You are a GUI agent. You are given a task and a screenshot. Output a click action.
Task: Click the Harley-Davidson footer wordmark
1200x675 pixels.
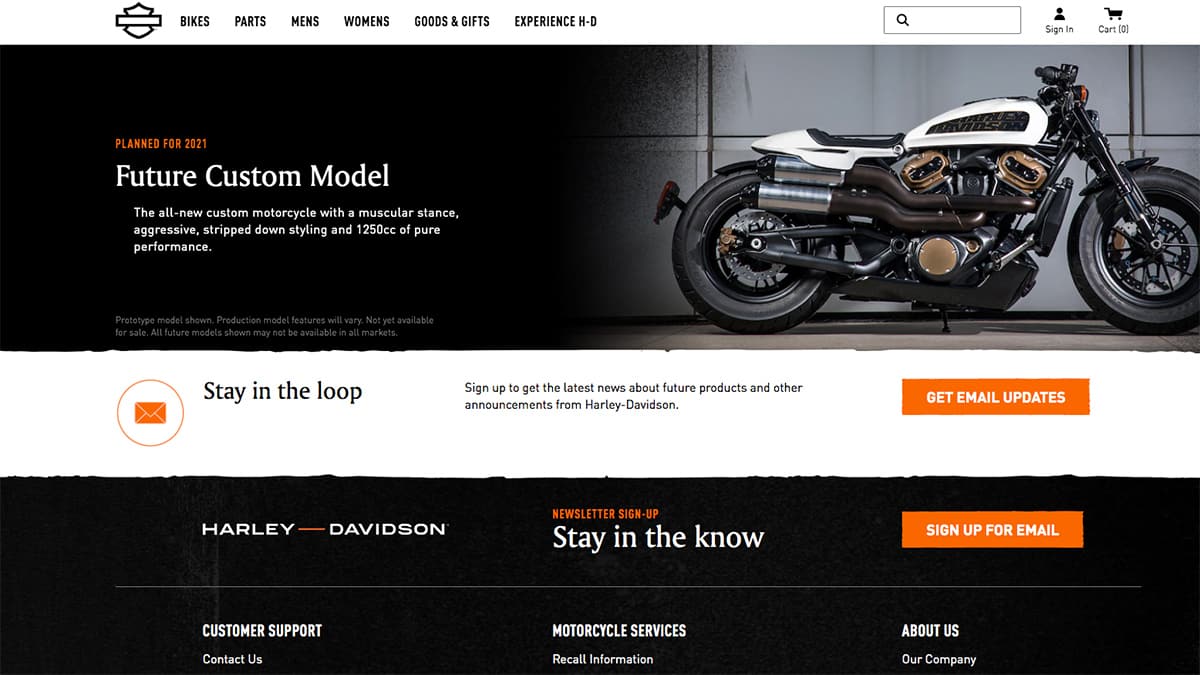(x=325, y=529)
